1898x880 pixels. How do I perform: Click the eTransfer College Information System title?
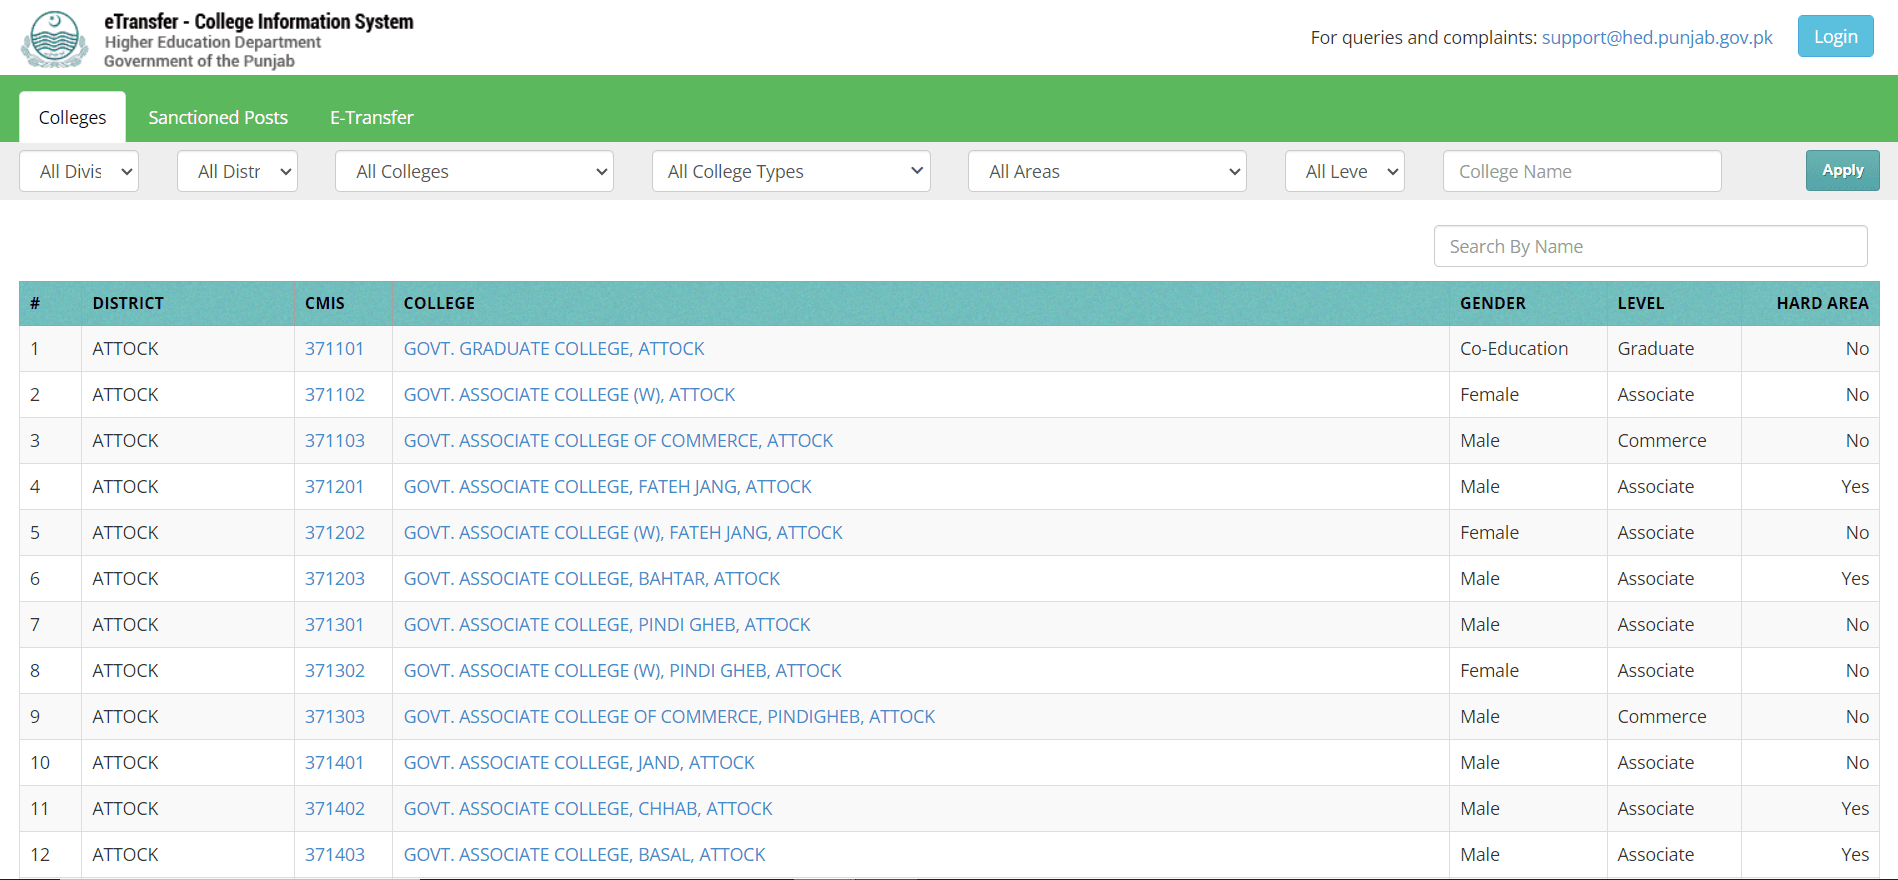coord(259,21)
